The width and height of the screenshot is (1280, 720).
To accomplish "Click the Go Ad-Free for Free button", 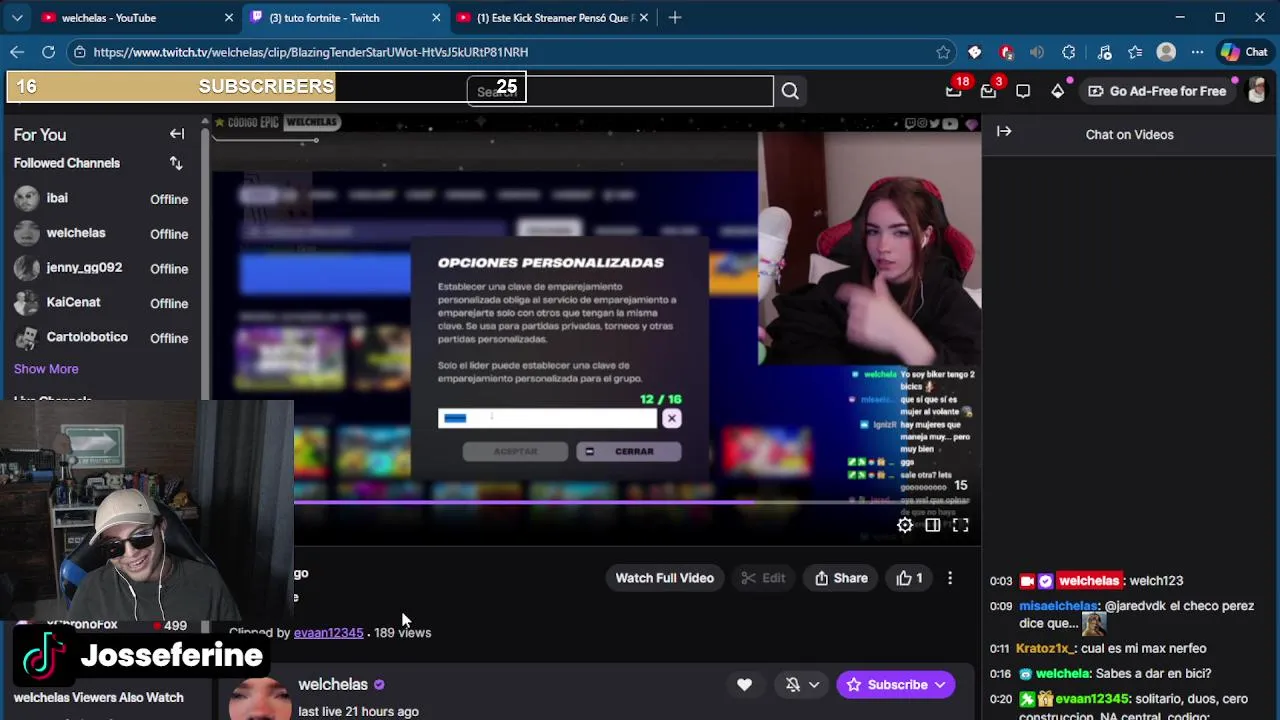I will tap(1156, 91).
